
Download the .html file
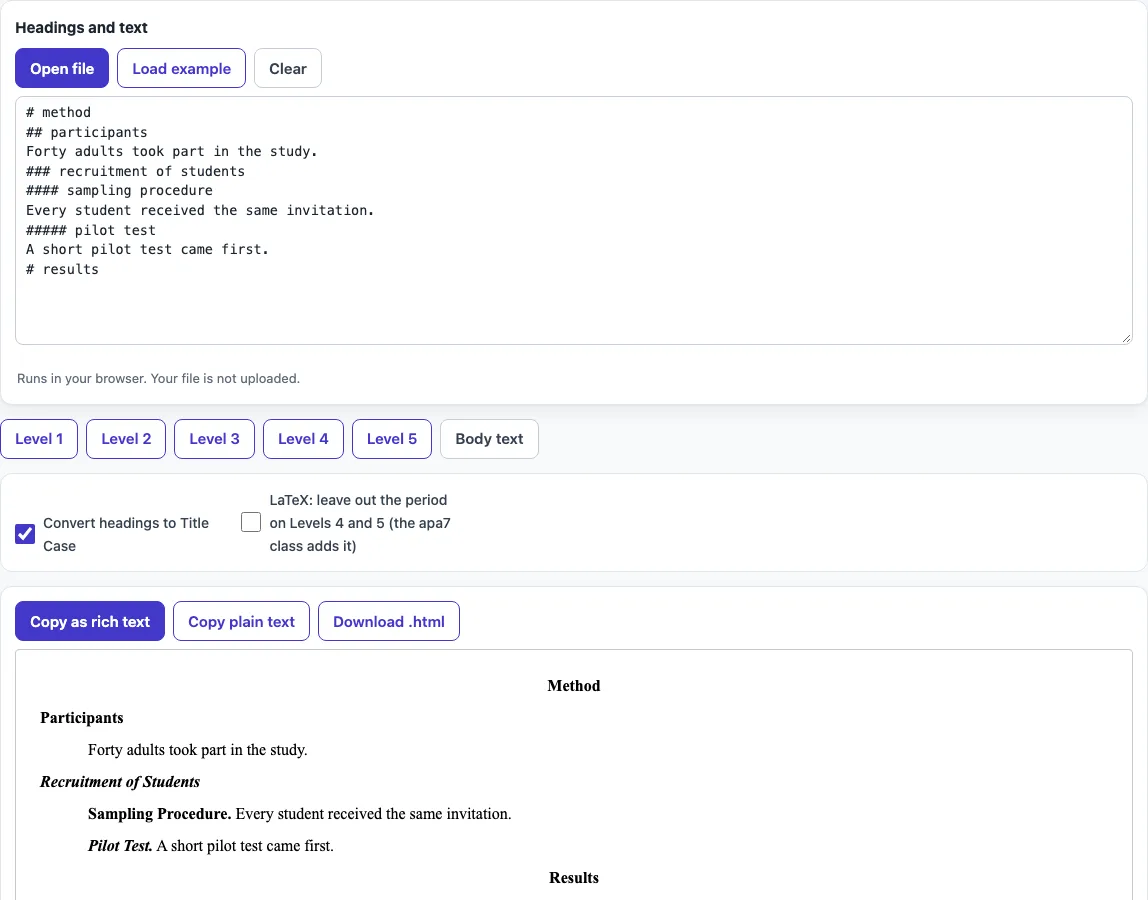pos(389,621)
